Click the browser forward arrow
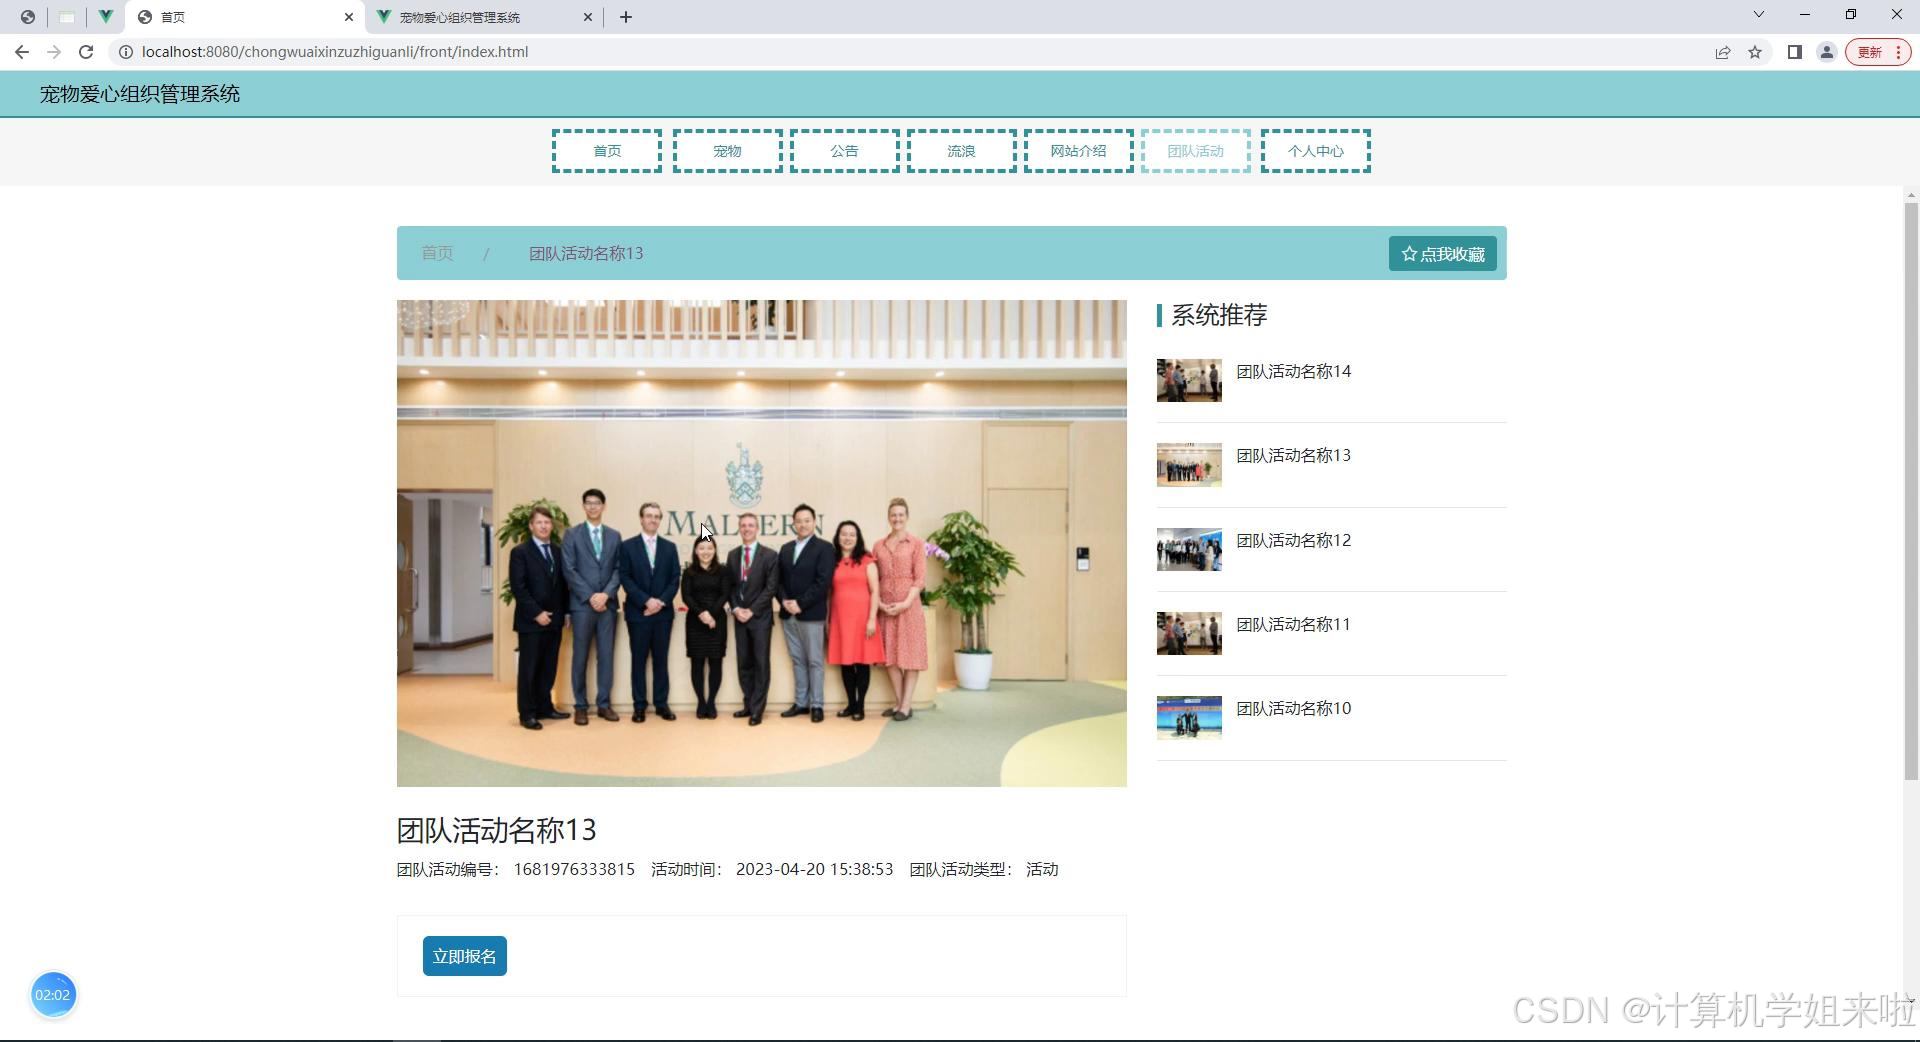Screen dimensions: 1920x1042 pyautogui.click(x=54, y=52)
